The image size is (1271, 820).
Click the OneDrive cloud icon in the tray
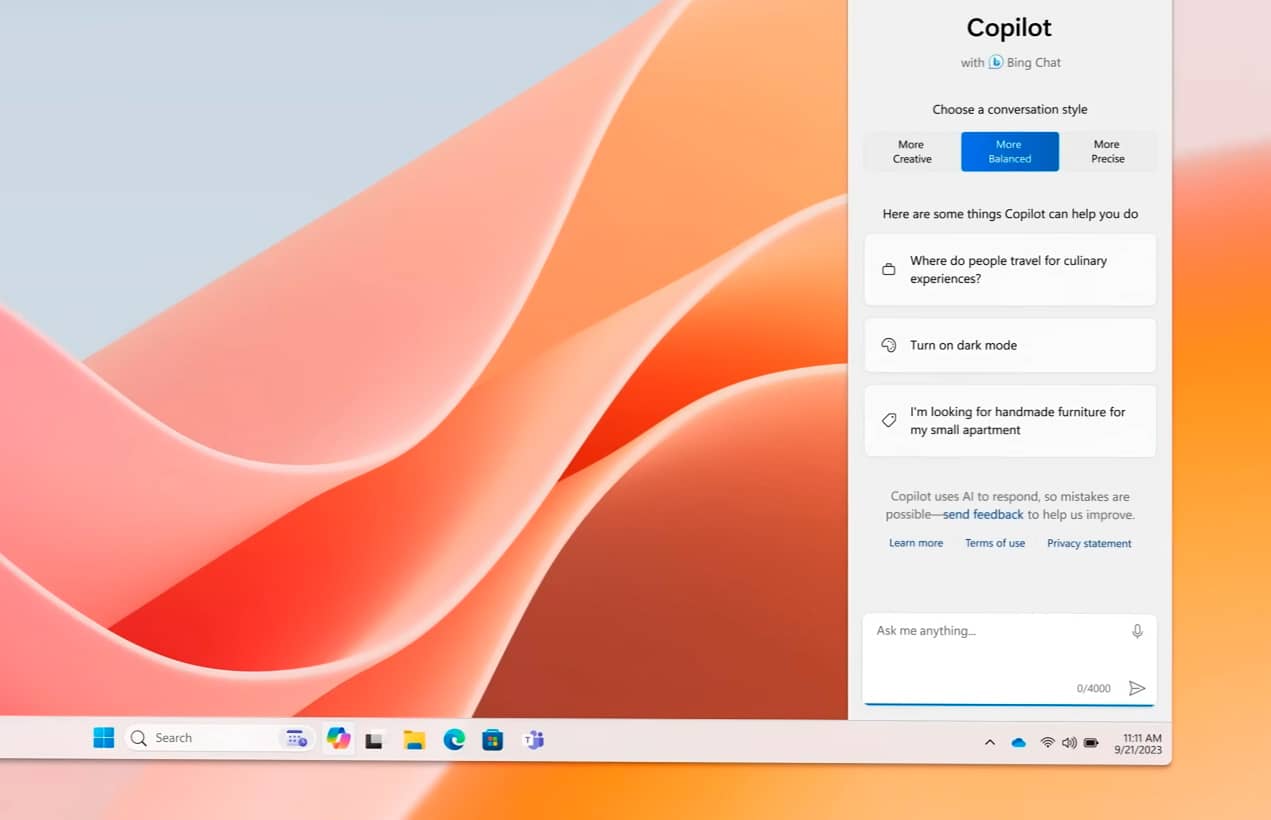pos(1019,742)
